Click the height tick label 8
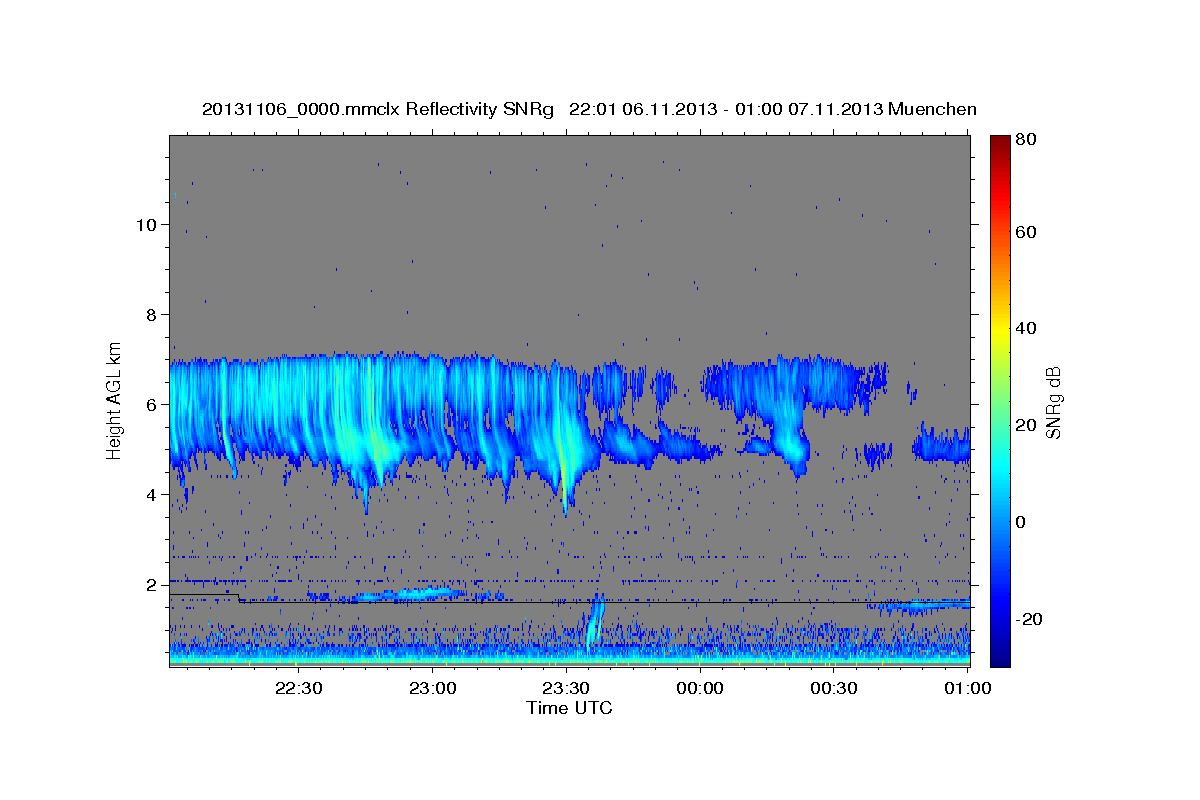Viewport: 1200px width, 800px height. tap(153, 314)
